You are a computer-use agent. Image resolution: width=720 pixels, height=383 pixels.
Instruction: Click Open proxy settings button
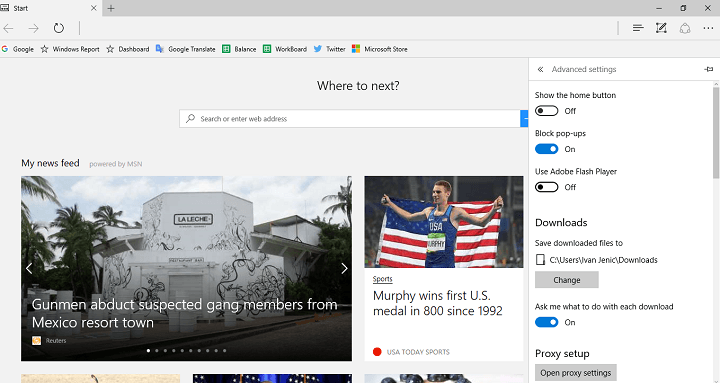(575, 373)
